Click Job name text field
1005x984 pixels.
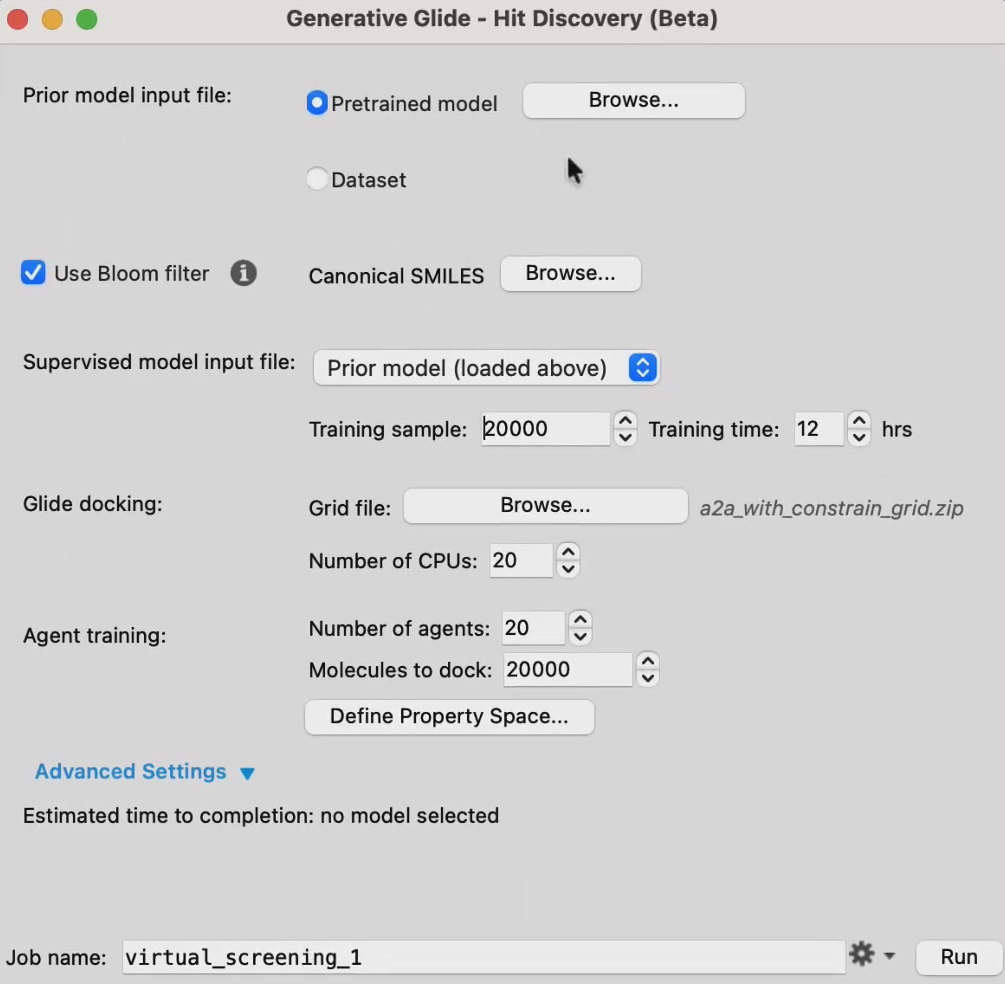pyautogui.click(x=483, y=957)
